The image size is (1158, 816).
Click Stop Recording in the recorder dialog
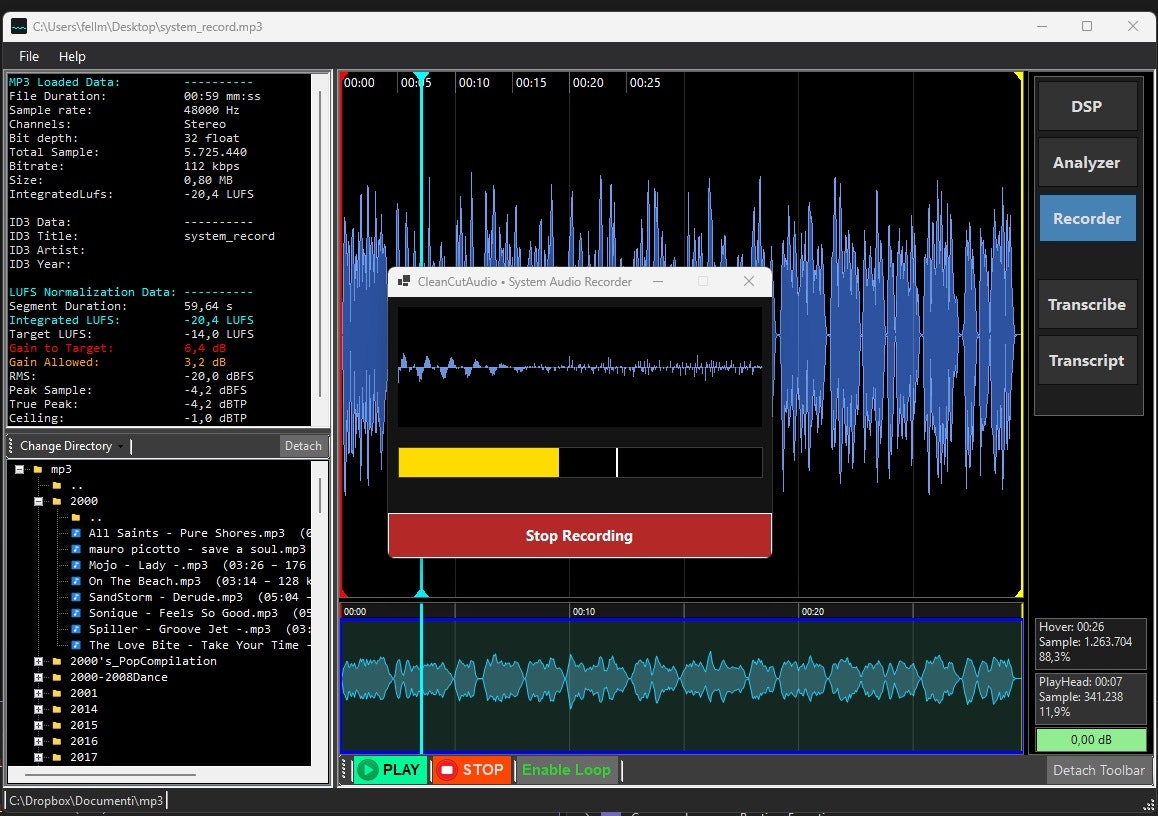tap(579, 535)
